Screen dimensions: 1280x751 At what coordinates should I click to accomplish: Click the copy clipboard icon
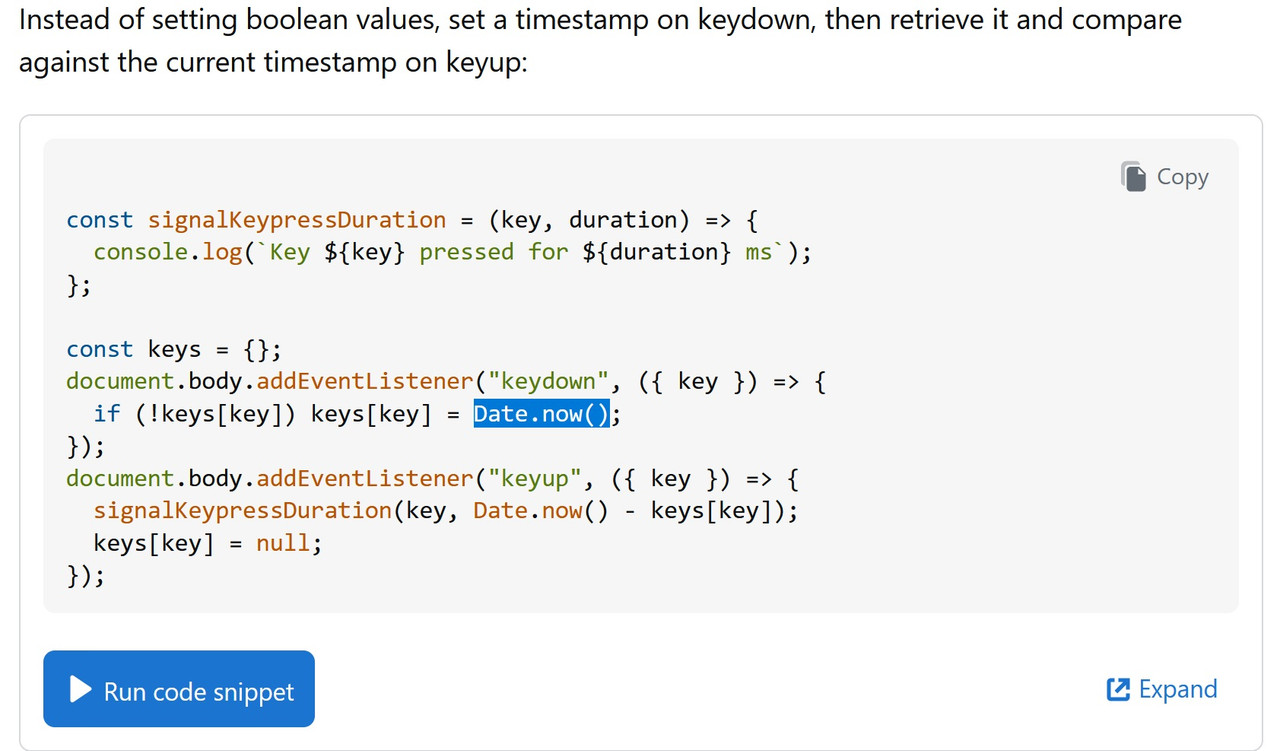tap(1133, 176)
